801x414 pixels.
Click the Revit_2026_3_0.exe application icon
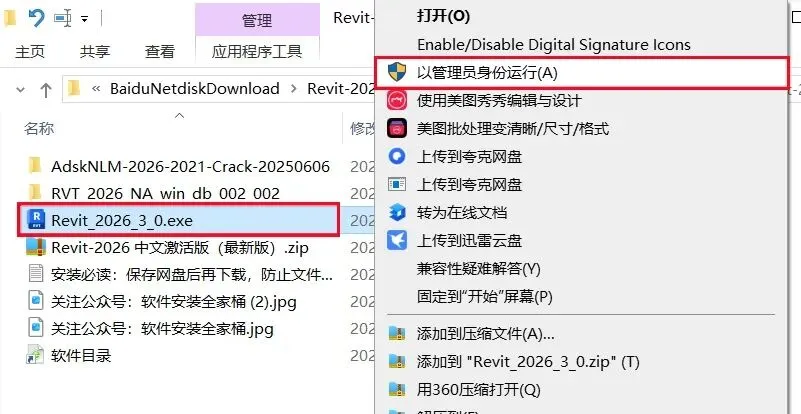point(36,220)
